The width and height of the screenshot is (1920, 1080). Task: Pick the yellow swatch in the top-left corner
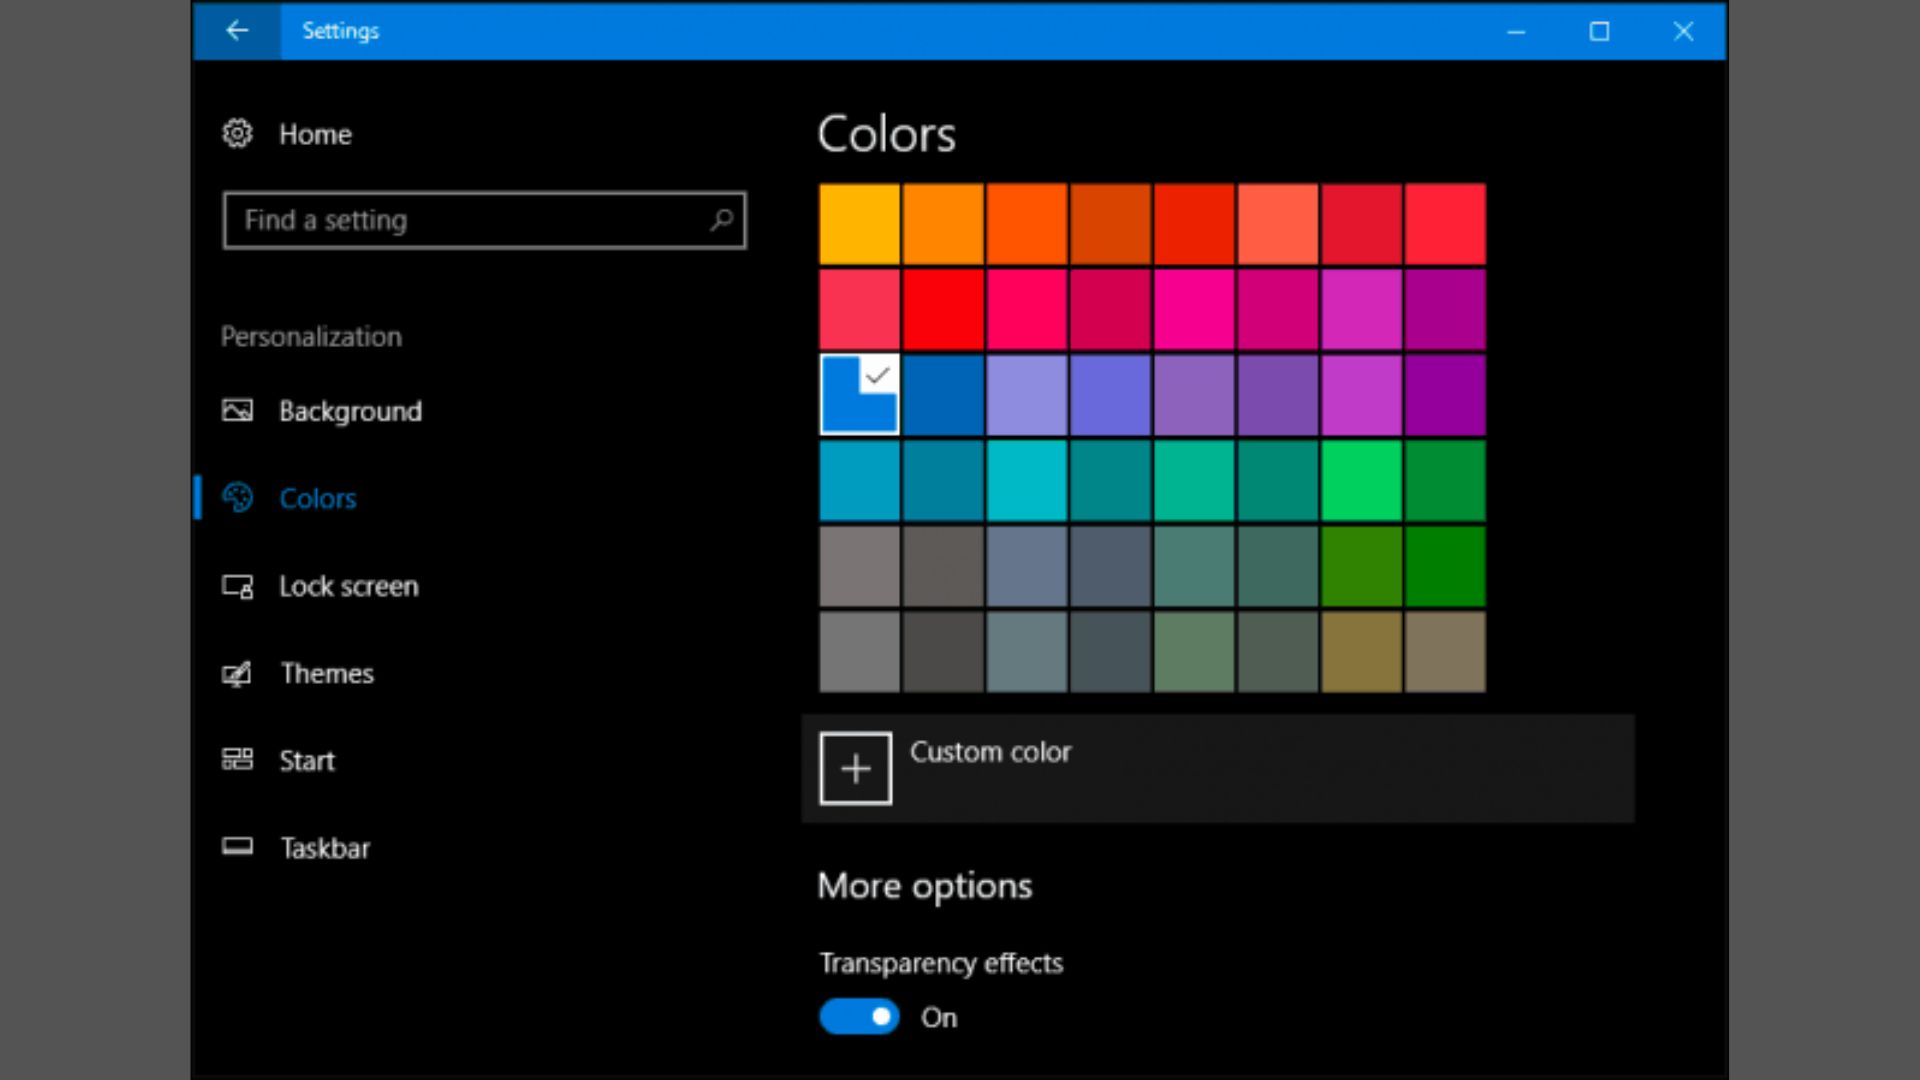[858, 223]
